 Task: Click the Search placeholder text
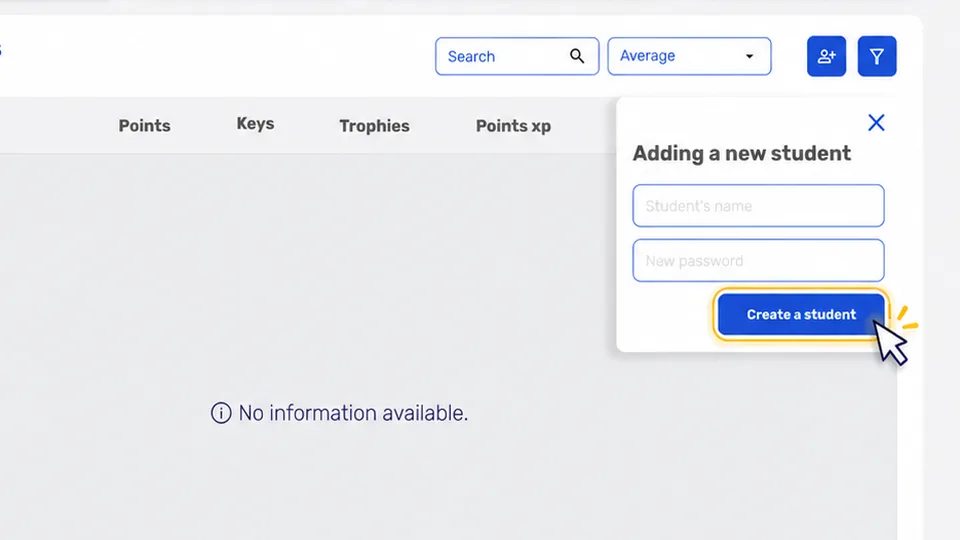(x=471, y=56)
